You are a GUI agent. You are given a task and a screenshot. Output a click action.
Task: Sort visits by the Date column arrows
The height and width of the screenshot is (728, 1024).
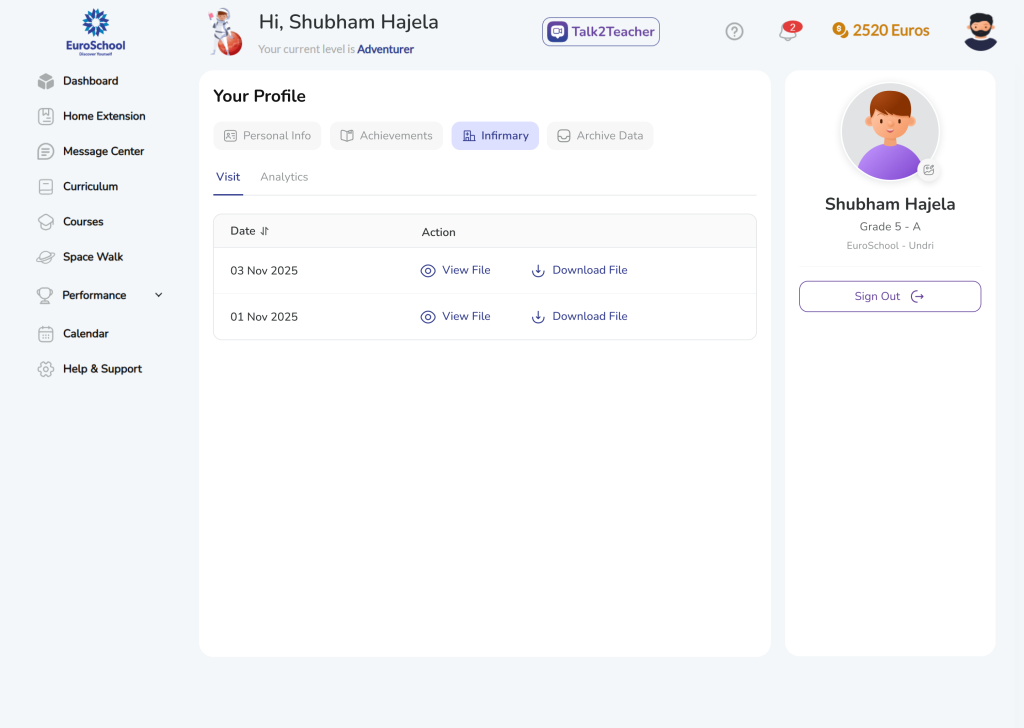click(265, 231)
